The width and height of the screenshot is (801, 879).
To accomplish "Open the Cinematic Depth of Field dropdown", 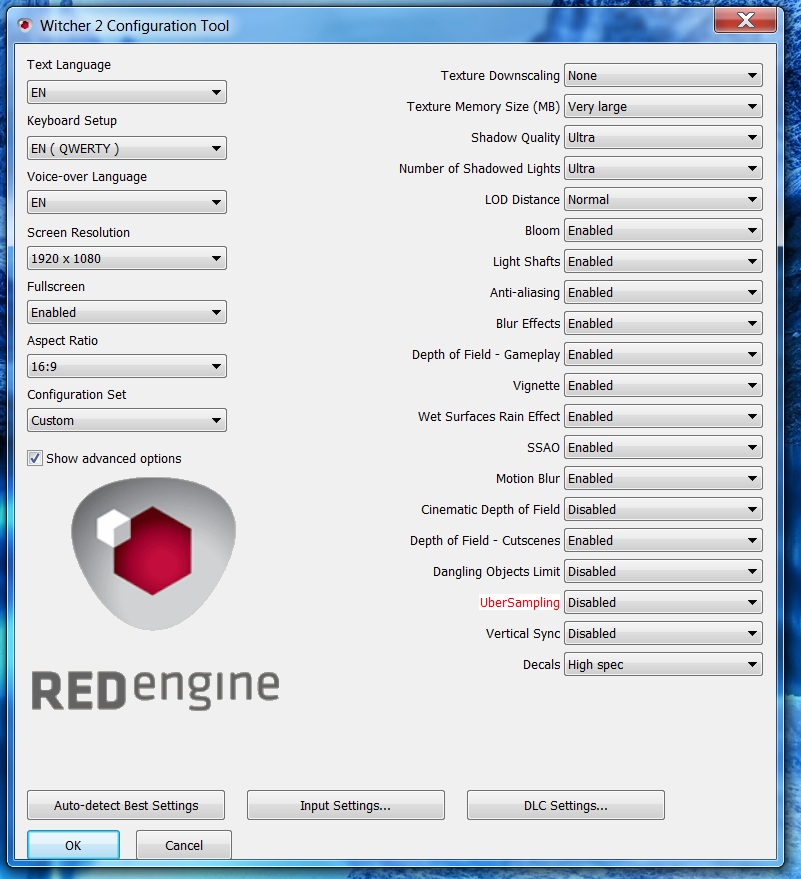I will pos(663,510).
